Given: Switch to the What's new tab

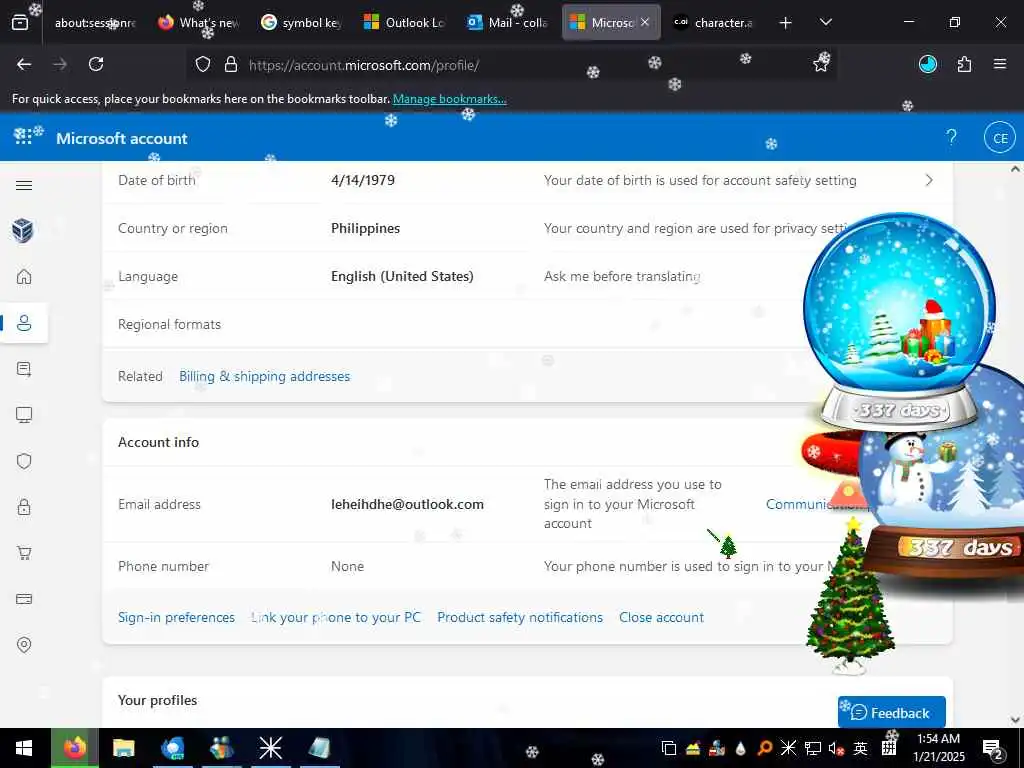Looking at the screenshot, I should pyautogui.click(x=199, y=23).
